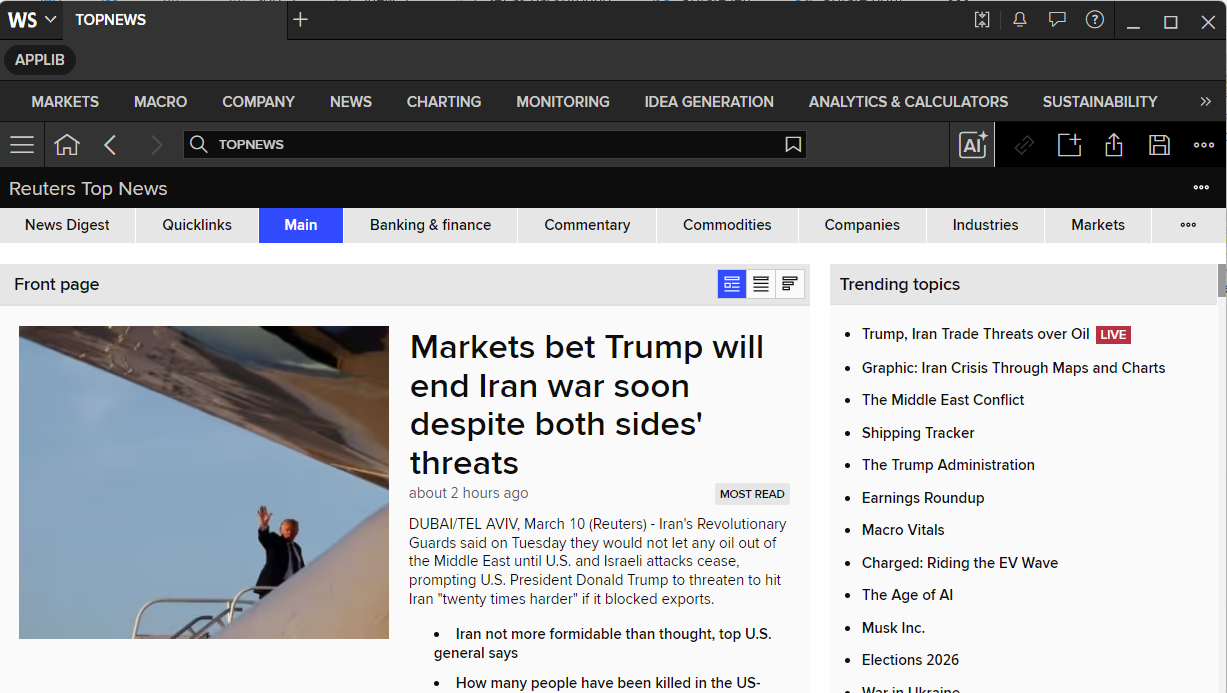Open Trump, Iran Trade Threats over Oil topic
The width and height of the screenshot is (1227, 693).
[976, 334]
